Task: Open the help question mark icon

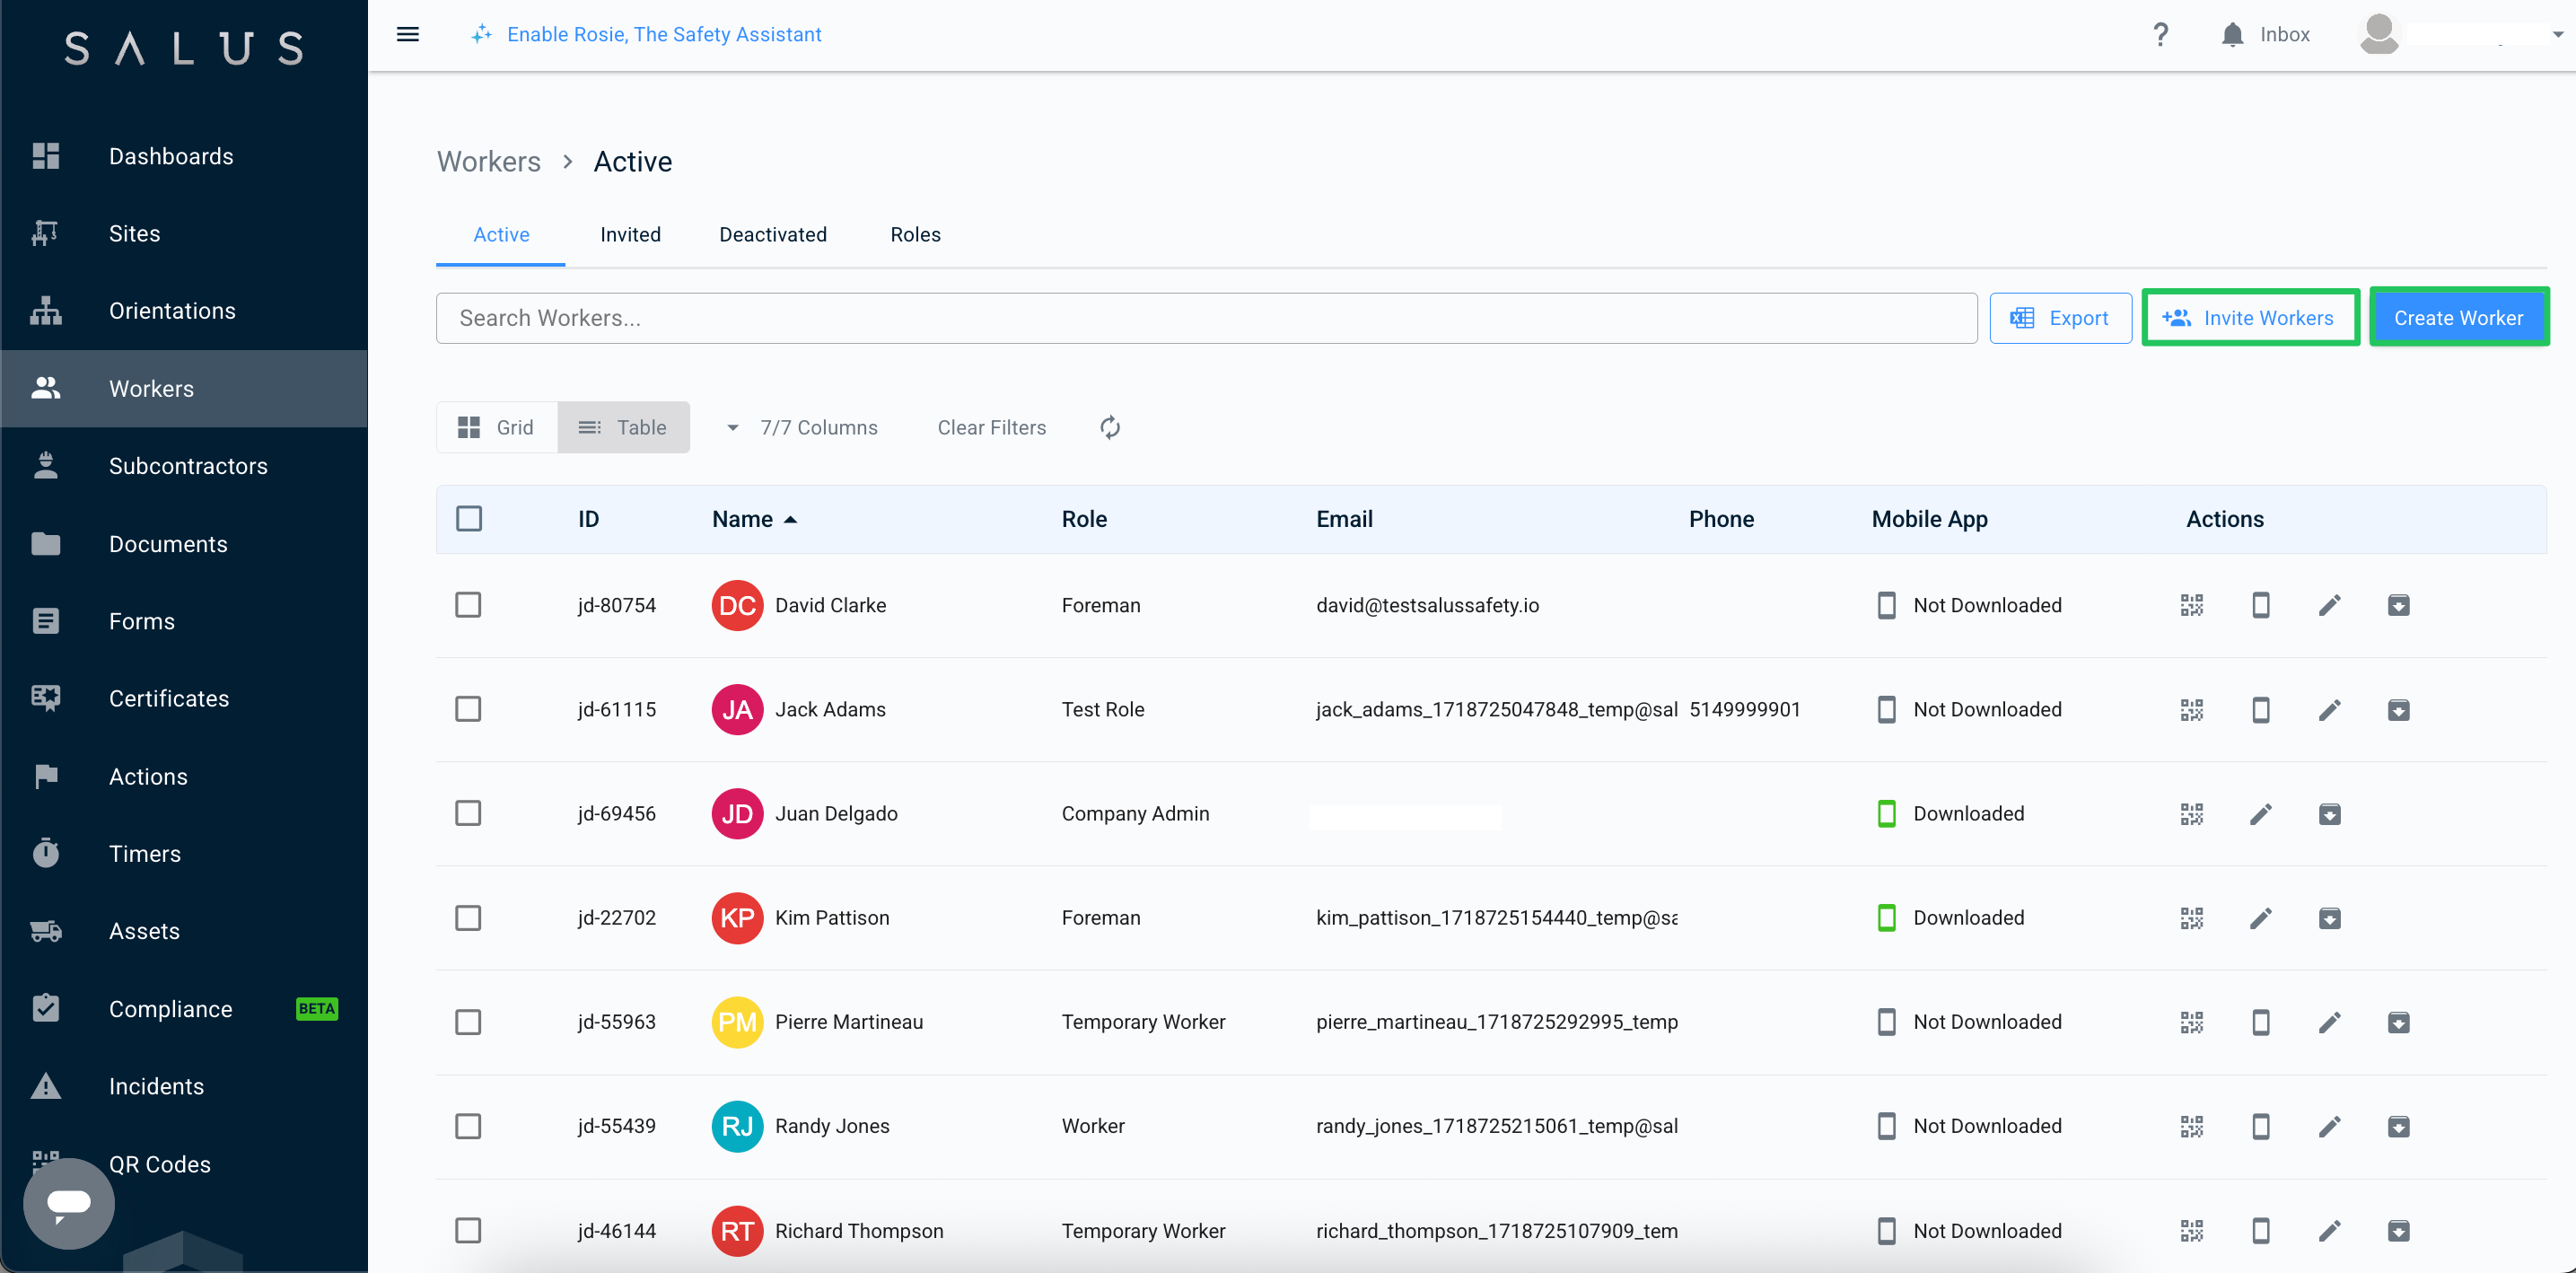Action: click(x=2160, y=35)
